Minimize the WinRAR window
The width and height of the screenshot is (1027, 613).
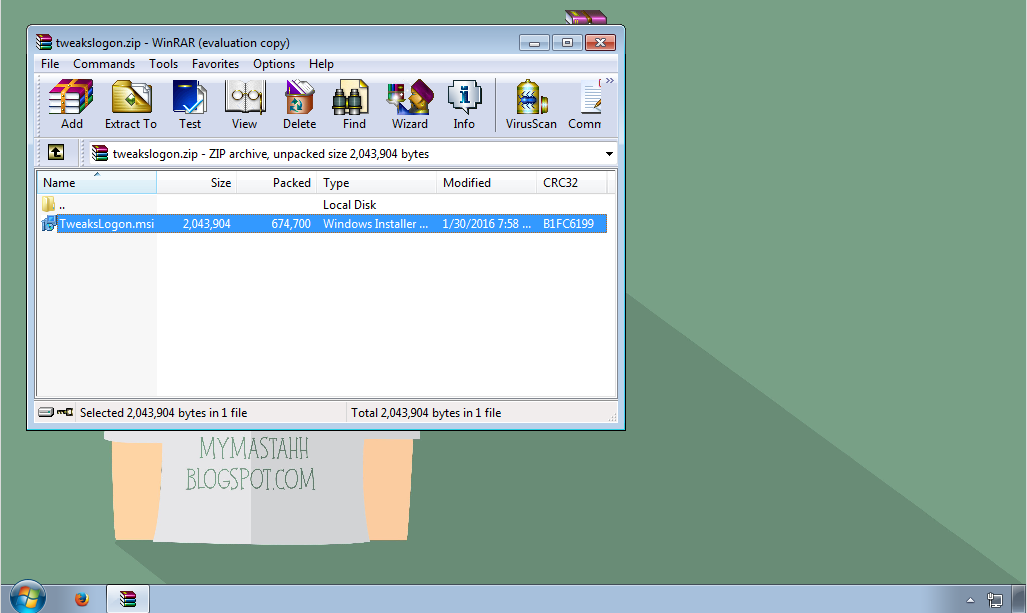click(534, 43)
